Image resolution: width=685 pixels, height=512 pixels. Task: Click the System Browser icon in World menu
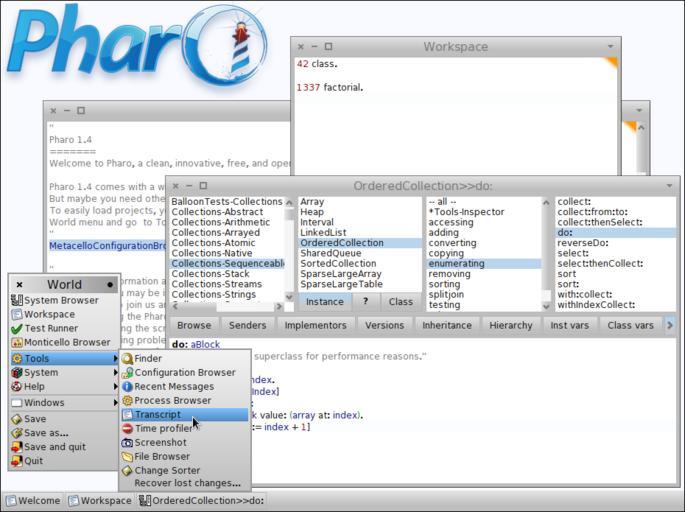[x=16, y=300]
